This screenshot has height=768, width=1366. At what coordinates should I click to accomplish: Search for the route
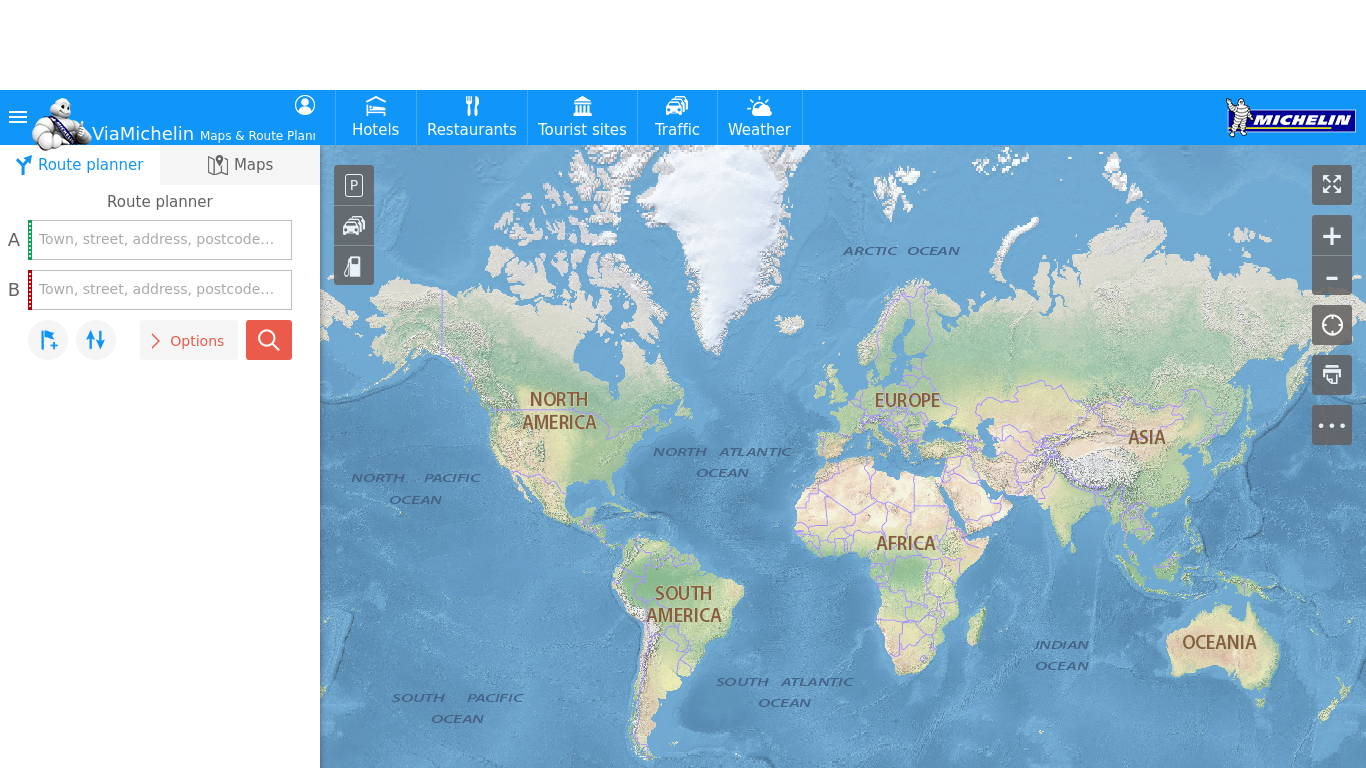pyautogui.click(x=268, y=340)
